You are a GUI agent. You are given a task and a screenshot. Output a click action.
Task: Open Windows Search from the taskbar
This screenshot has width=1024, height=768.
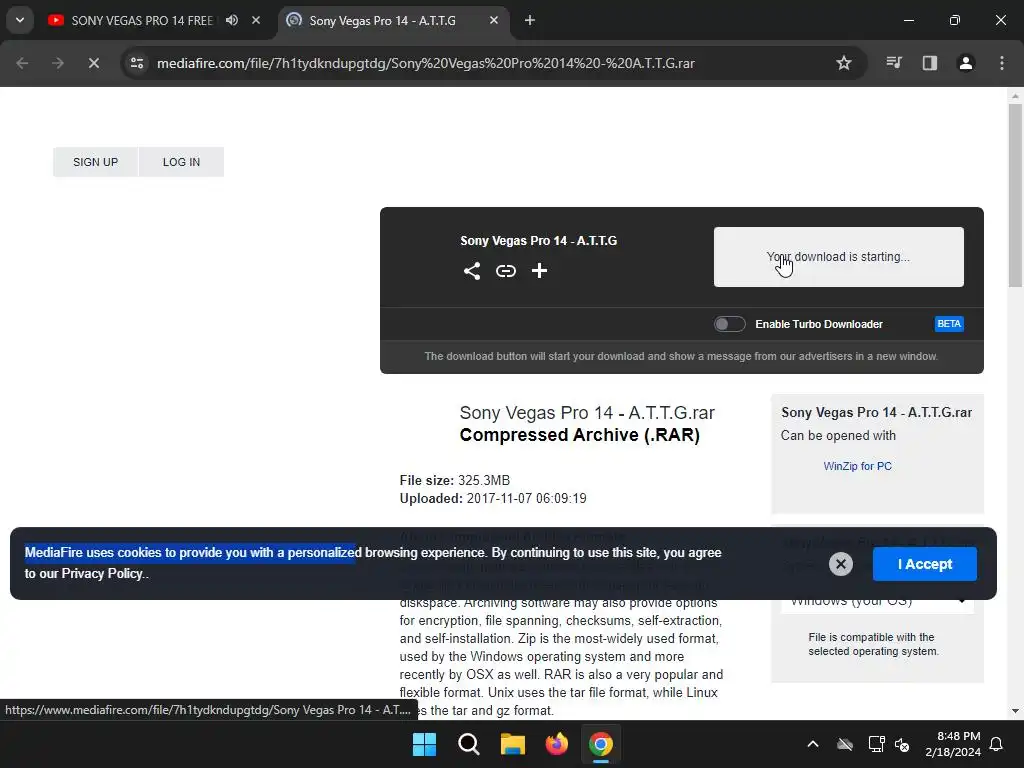coord(469,744)
